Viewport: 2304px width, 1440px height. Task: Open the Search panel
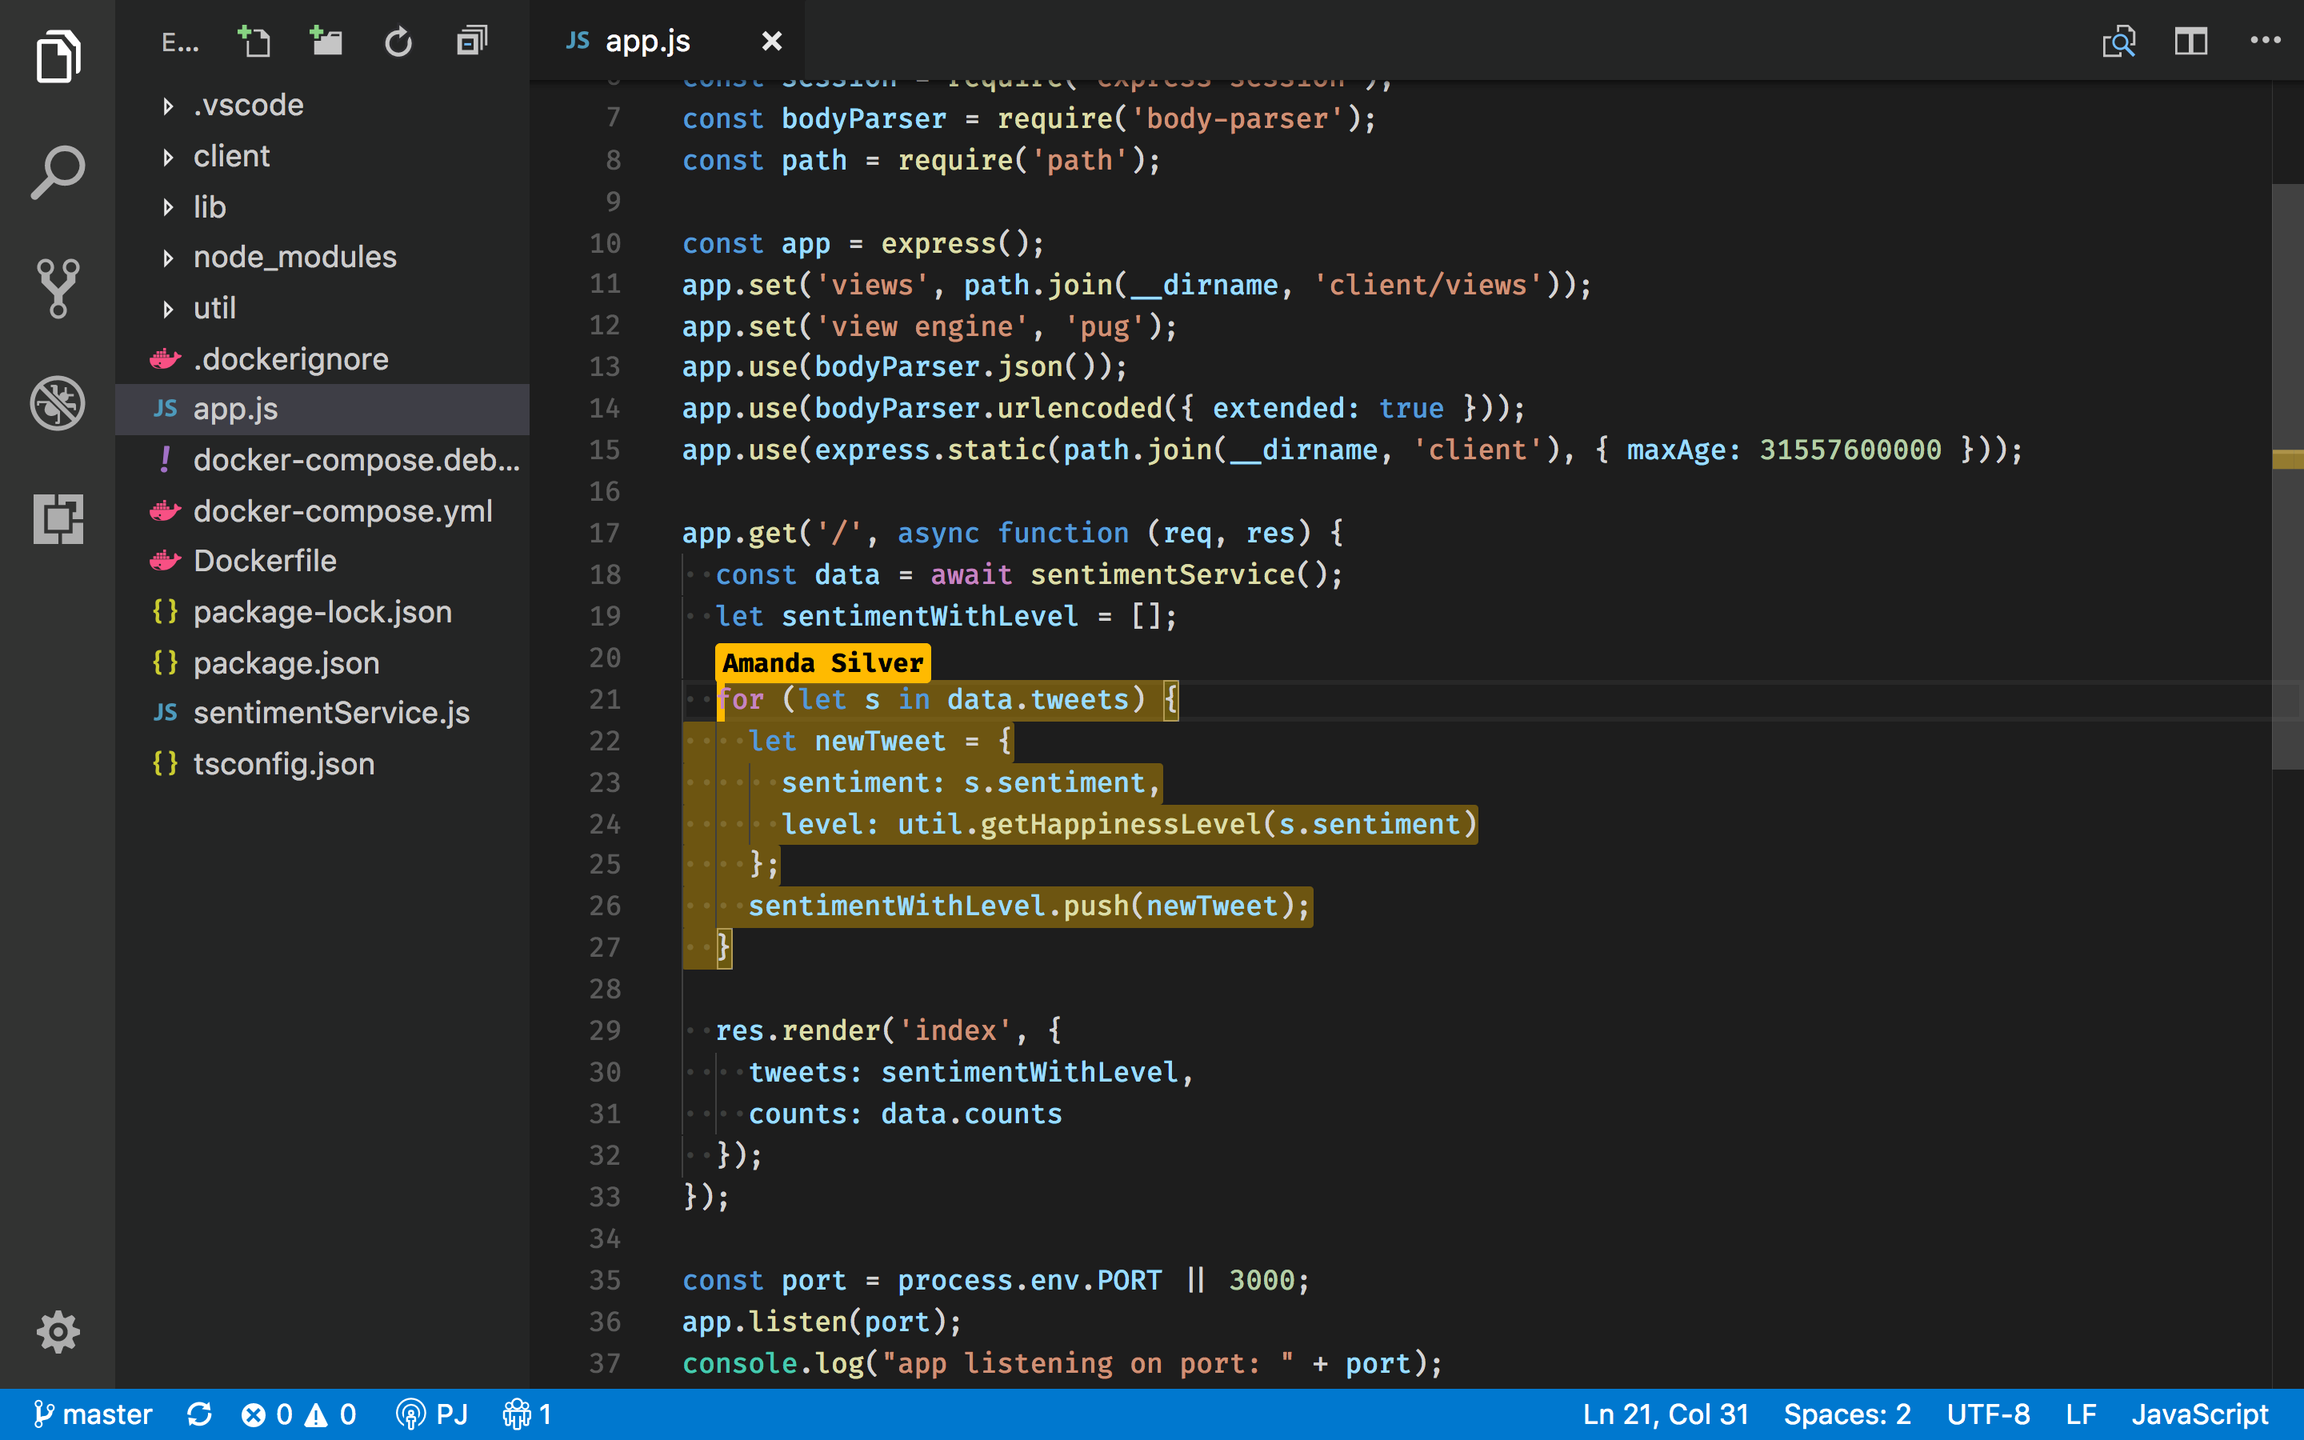pos(58,170)
